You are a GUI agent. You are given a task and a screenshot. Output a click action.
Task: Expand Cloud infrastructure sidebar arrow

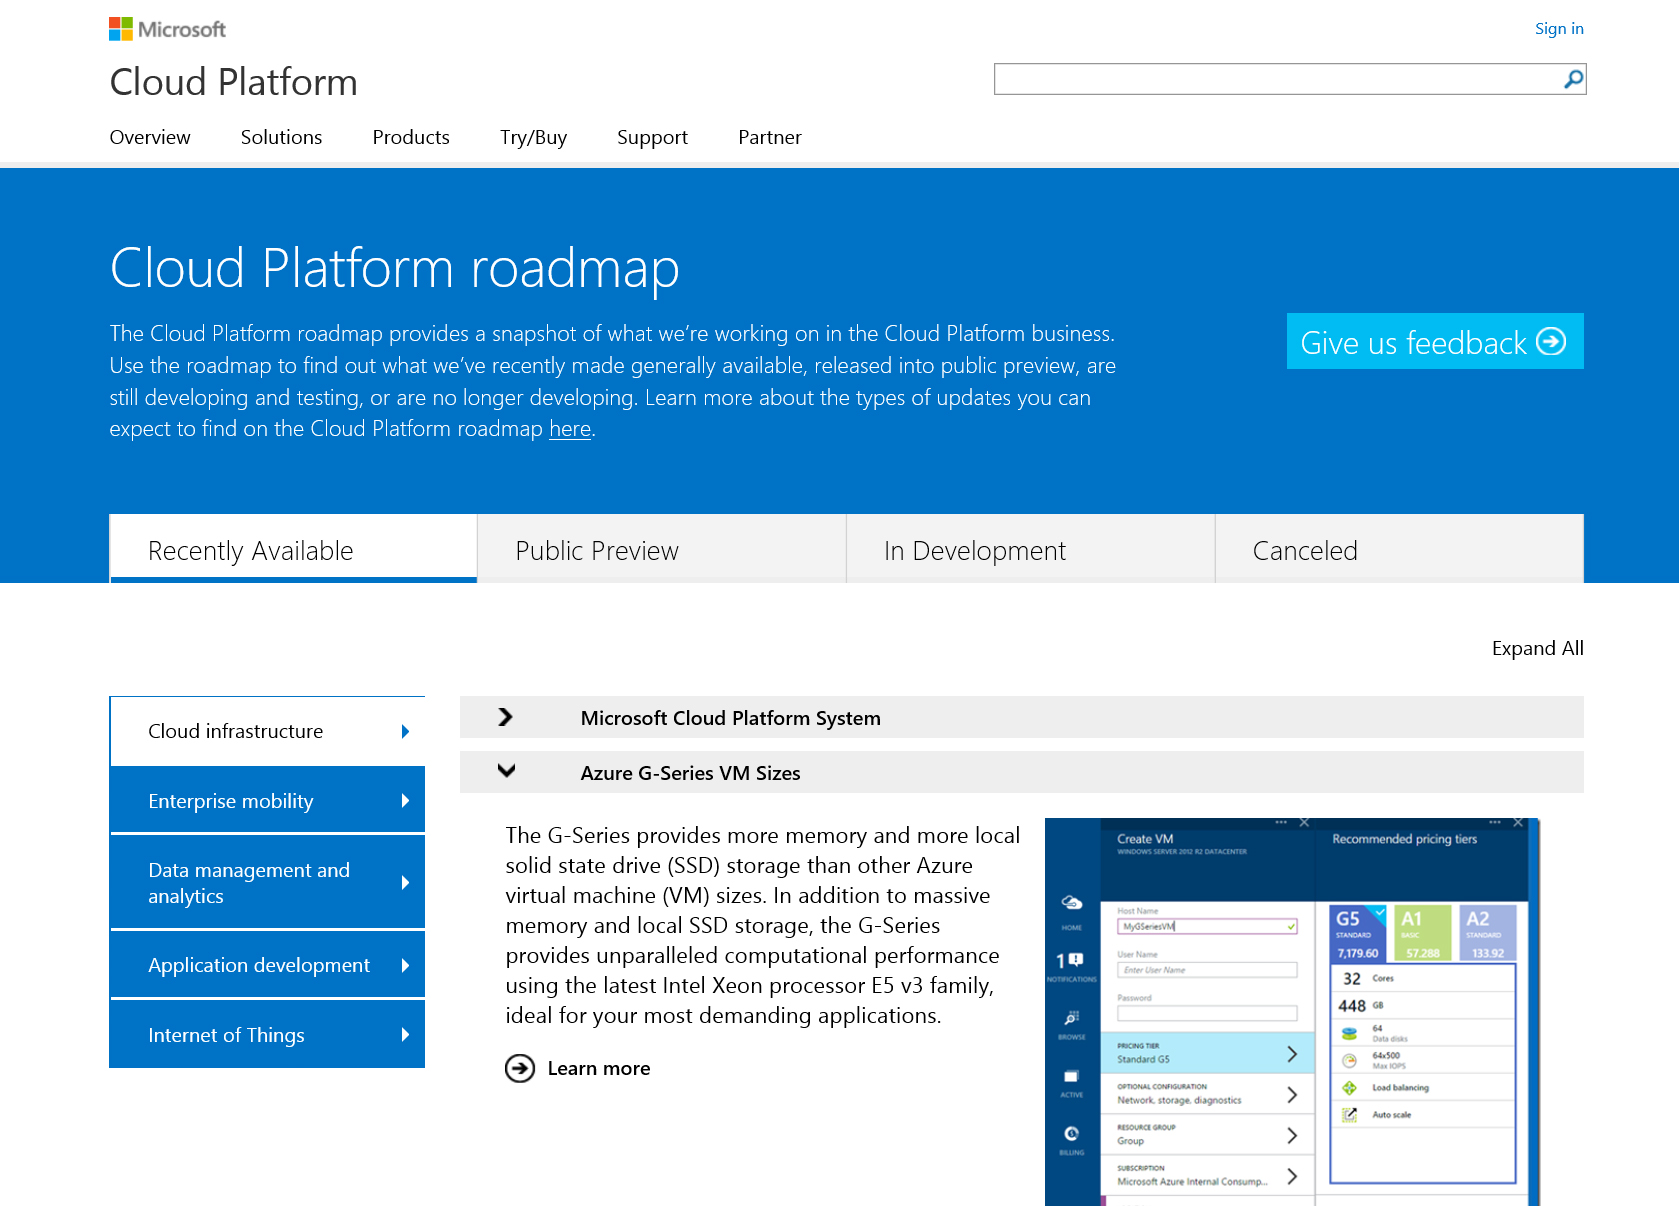click(405, 731)
